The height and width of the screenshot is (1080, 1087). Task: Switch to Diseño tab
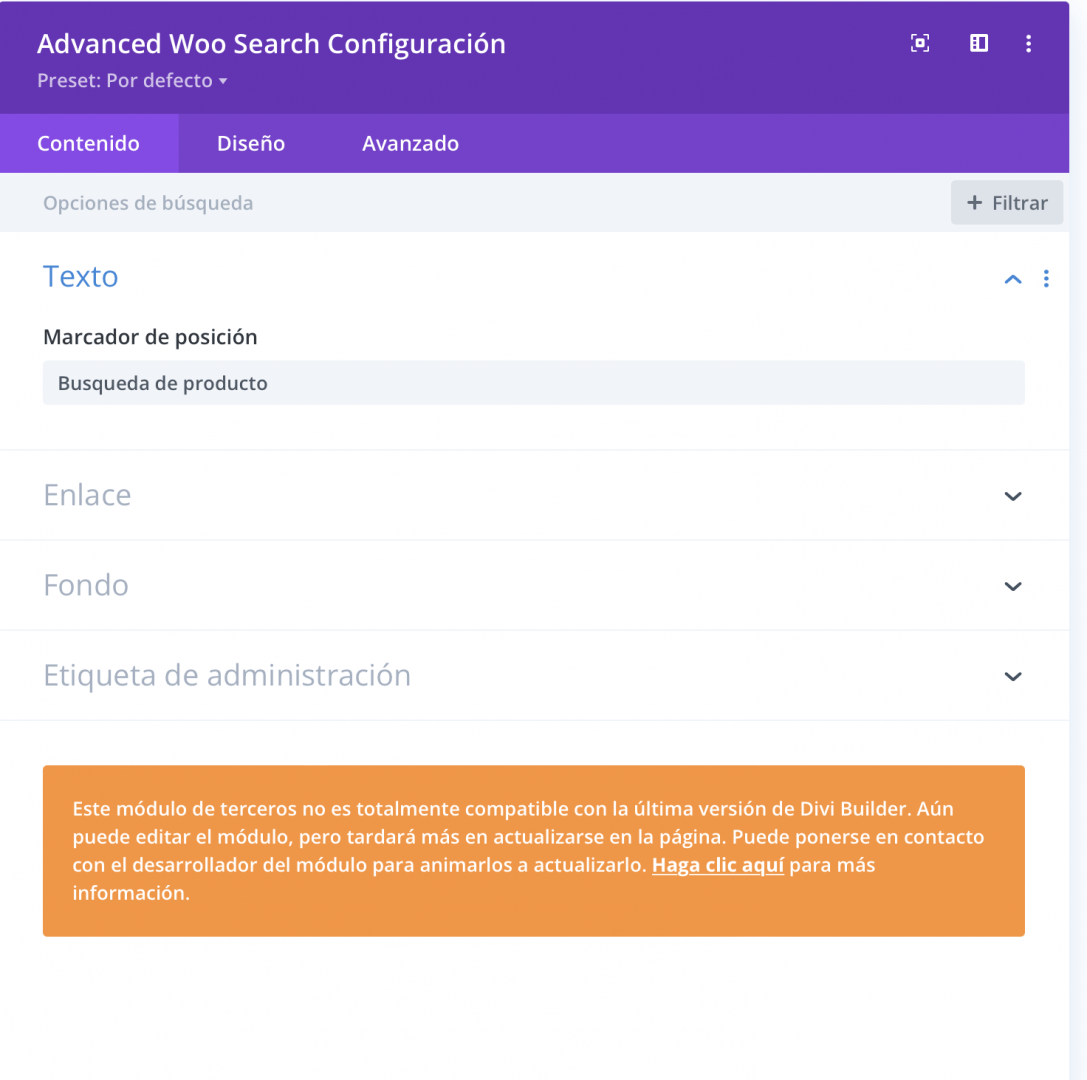point(251,143)
